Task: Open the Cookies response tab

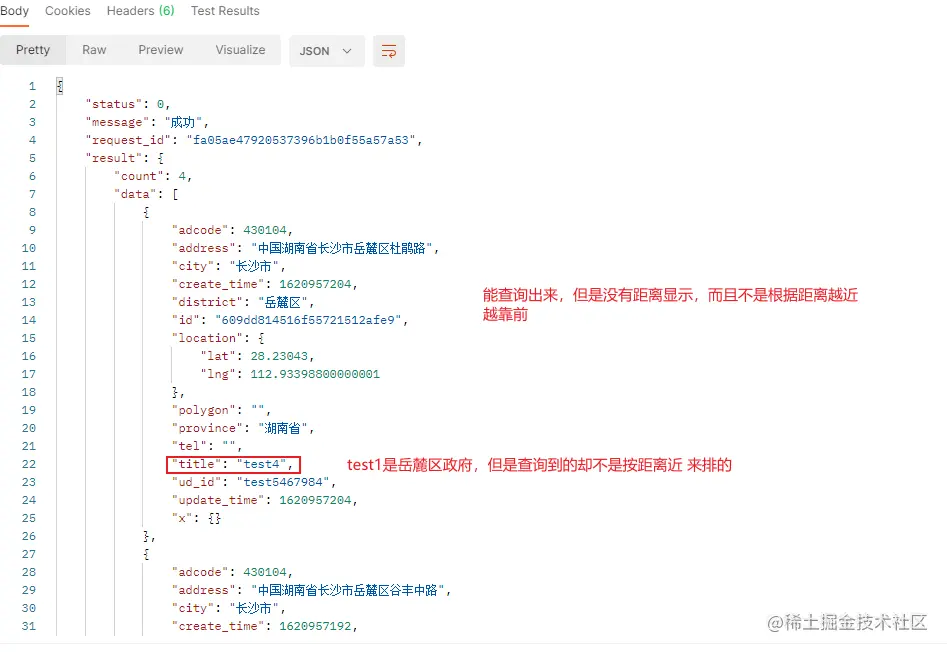Action: [x=68, y=11]
